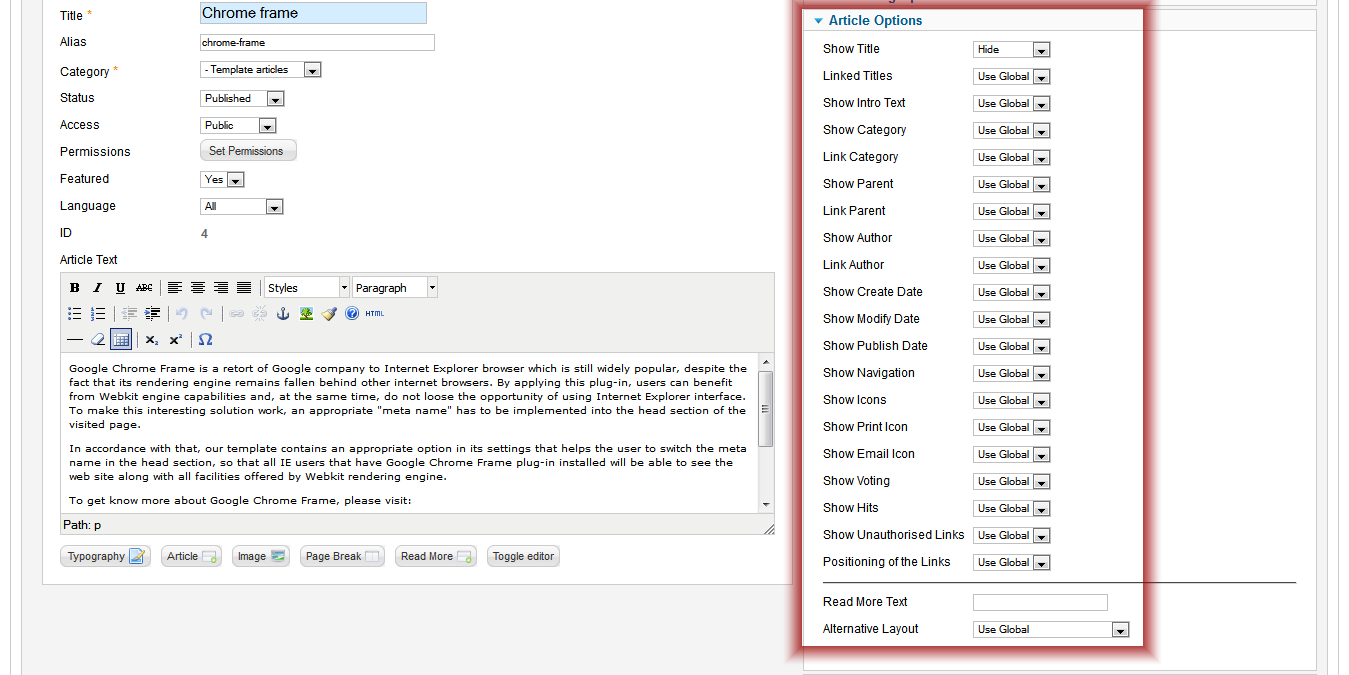Insert a Read More break
Image resolution: width=1349 pixels, height=675 pixels.
pos(435,556)
